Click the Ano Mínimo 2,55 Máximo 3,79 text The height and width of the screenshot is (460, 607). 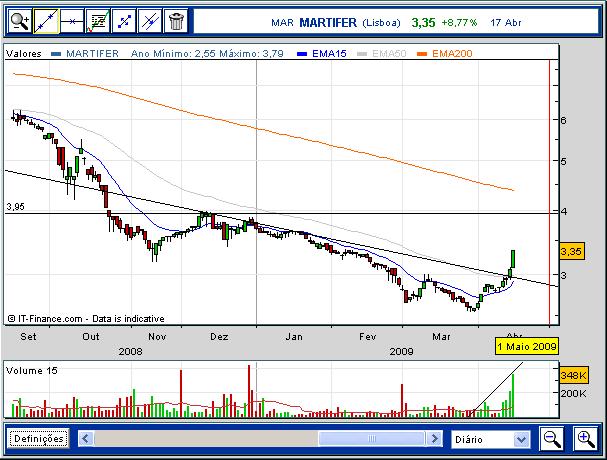coord(207,53)
